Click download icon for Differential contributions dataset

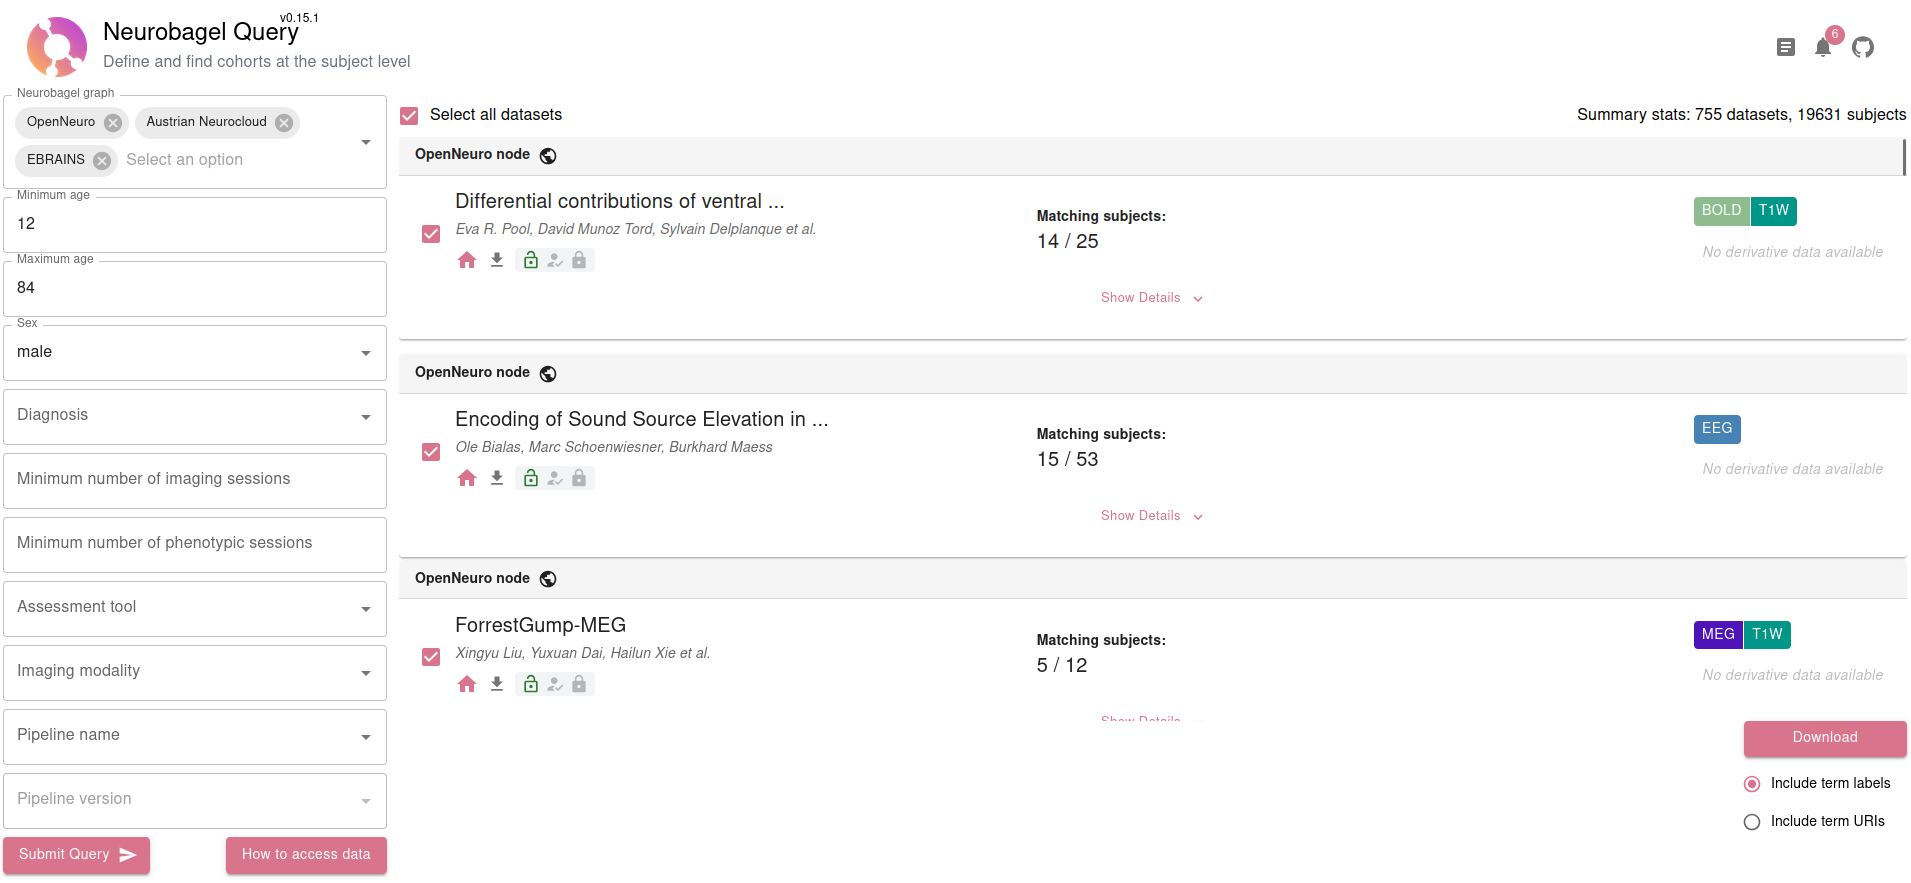pyautogui.click(x=497, y=260)
